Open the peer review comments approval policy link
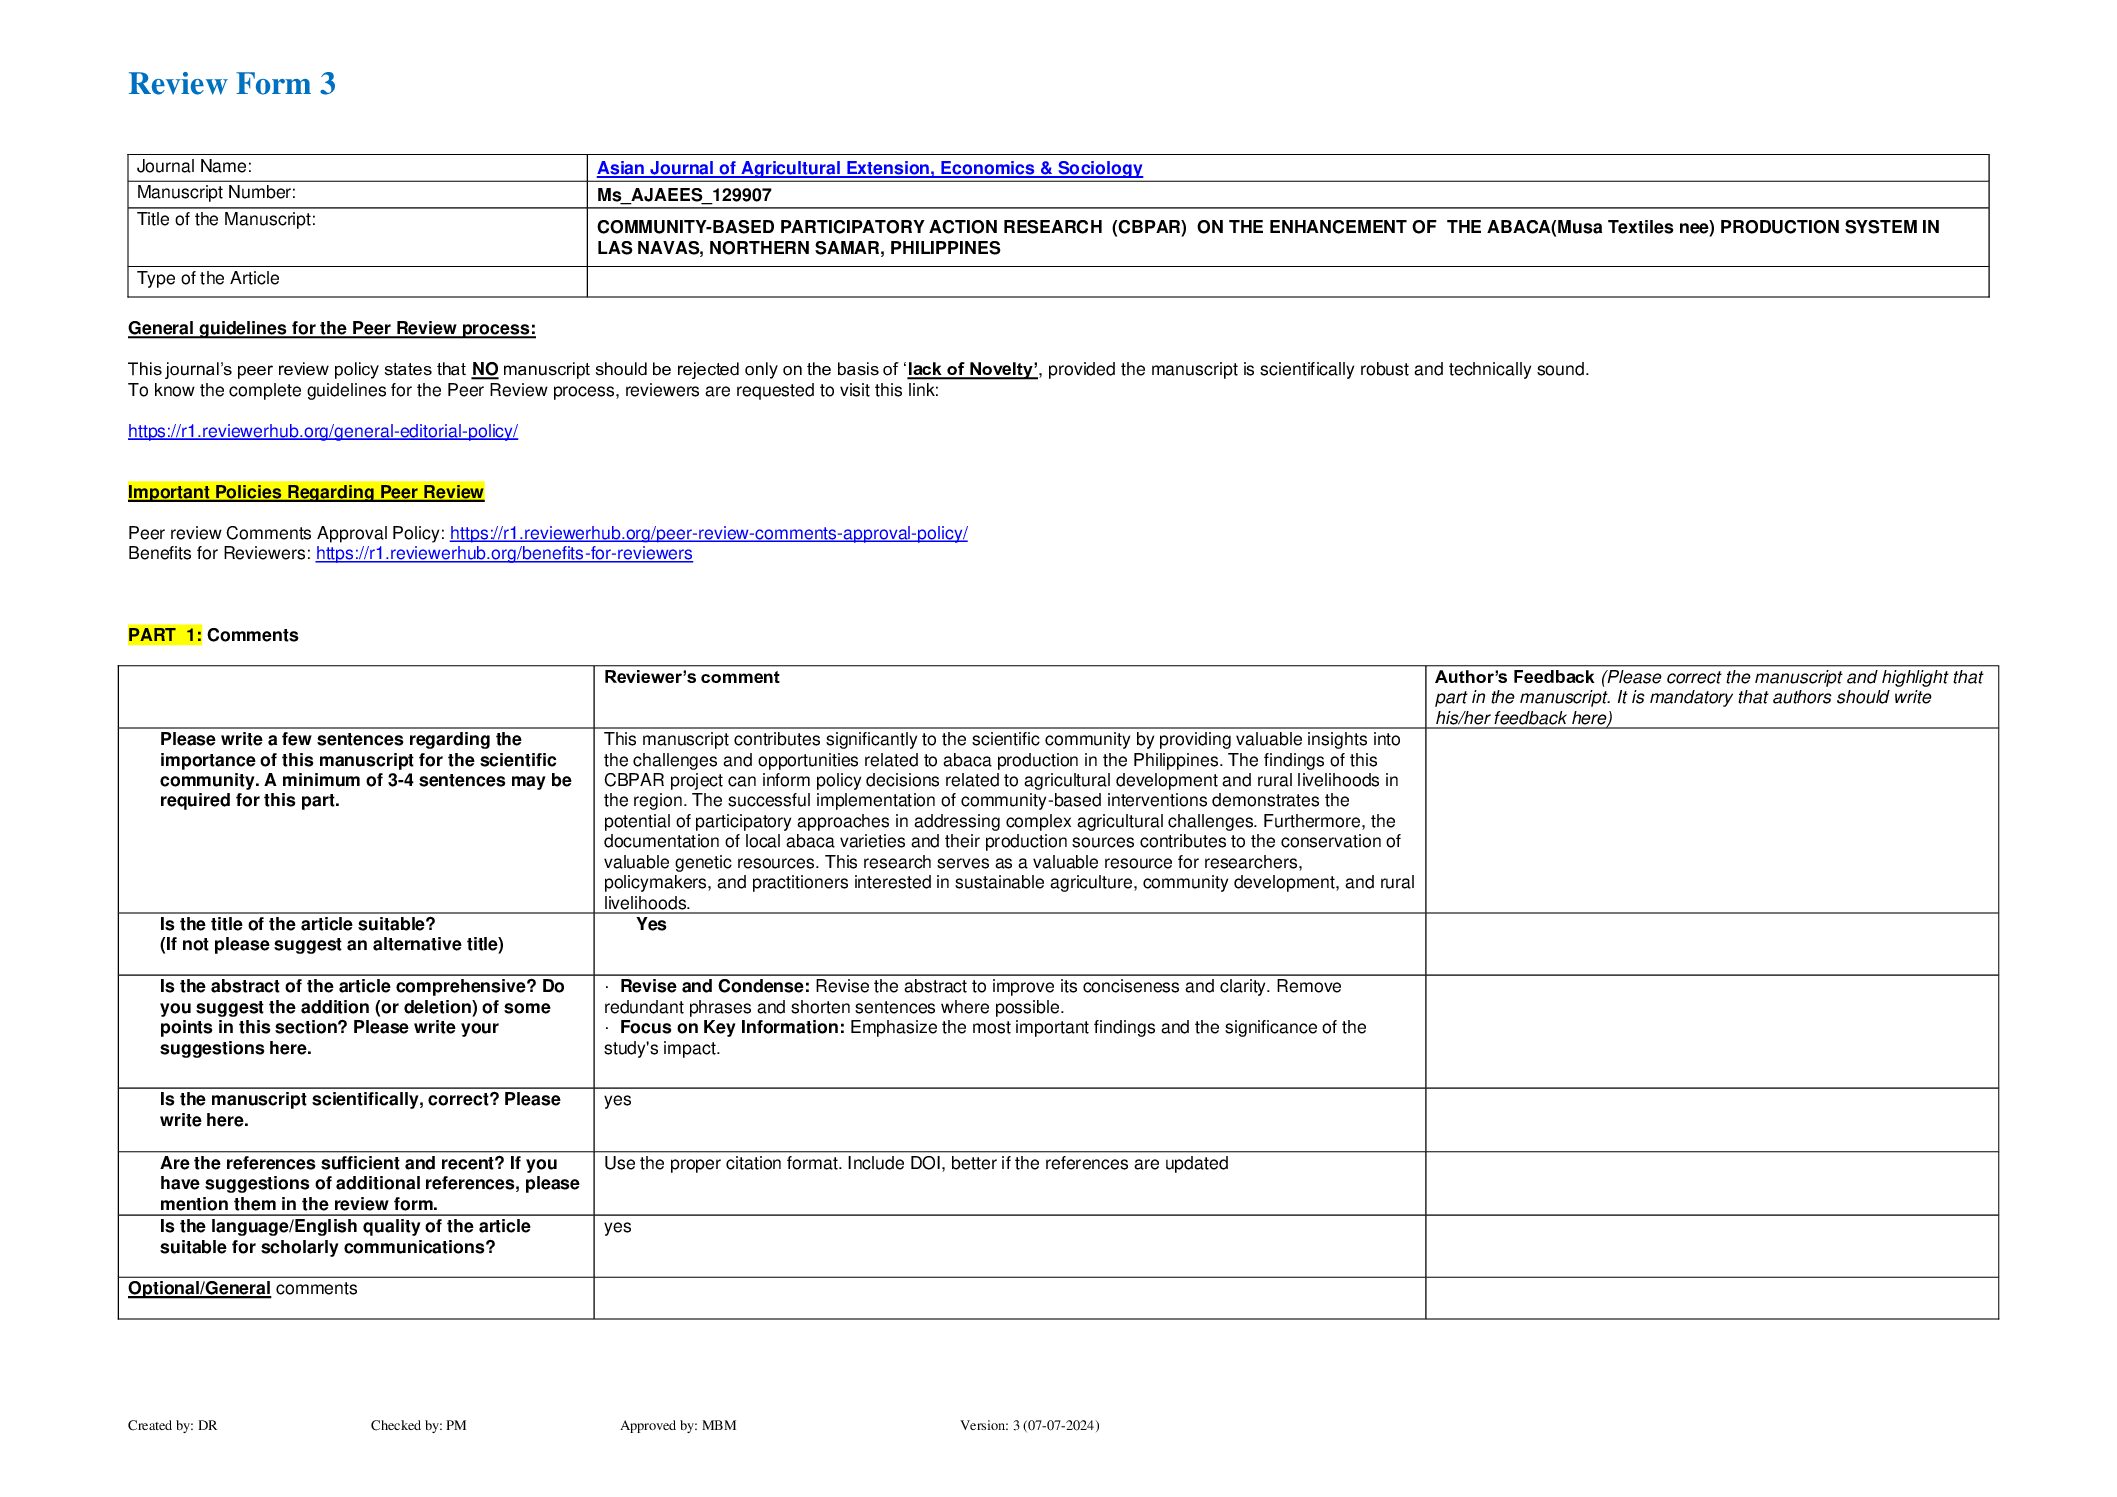The image size is (2117, 1497). (x=708, y=533)
